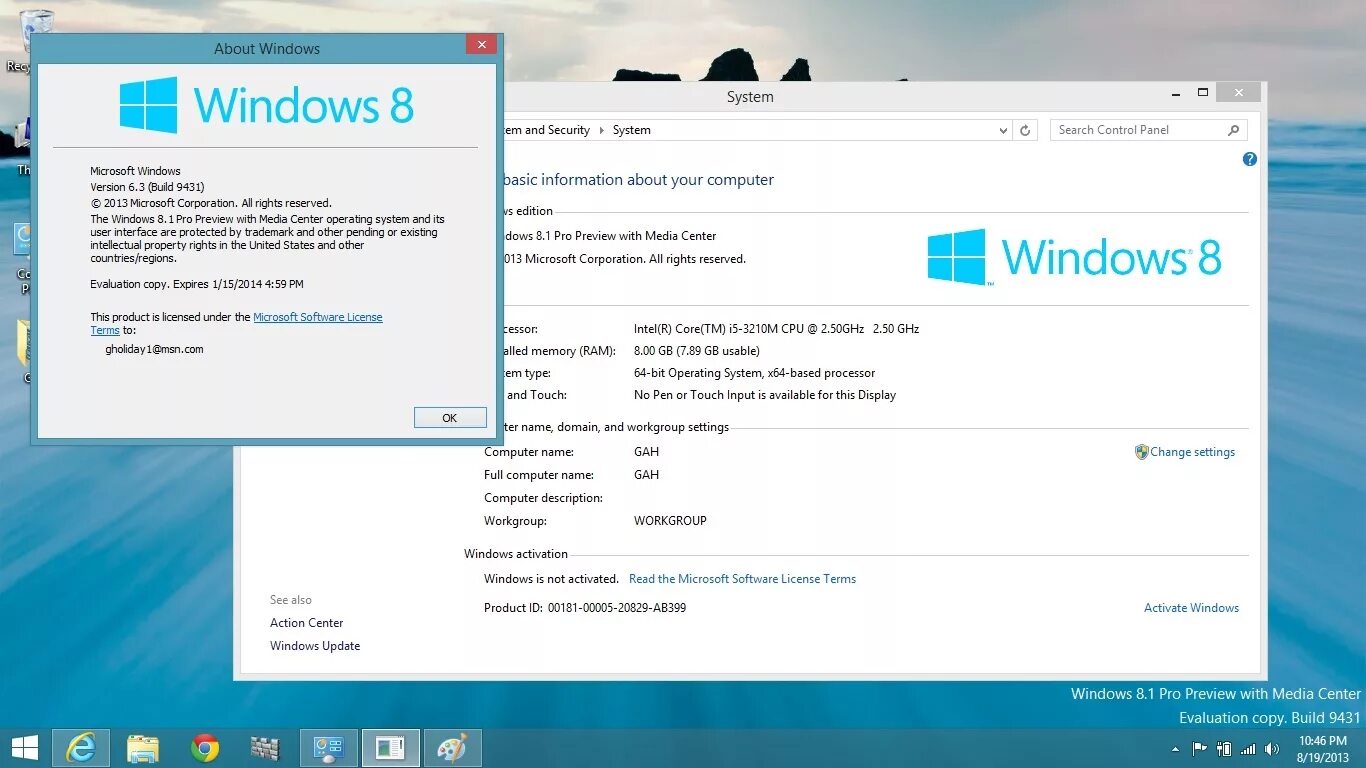Click the OK button in About Windows
Screen dimensions: 1366x768
[450, 418]
